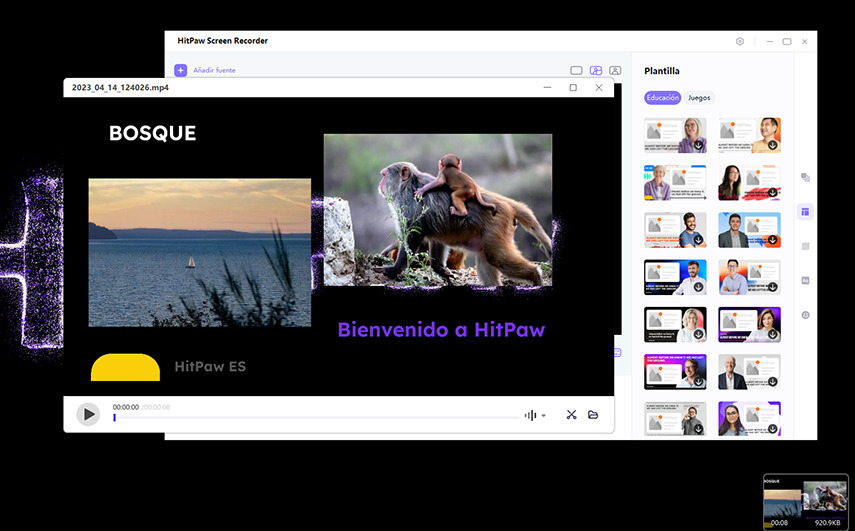Viewport: 855px width, 531px height.
Task: Download laughing man in yellow shirt template
Action: pos(773,145)
